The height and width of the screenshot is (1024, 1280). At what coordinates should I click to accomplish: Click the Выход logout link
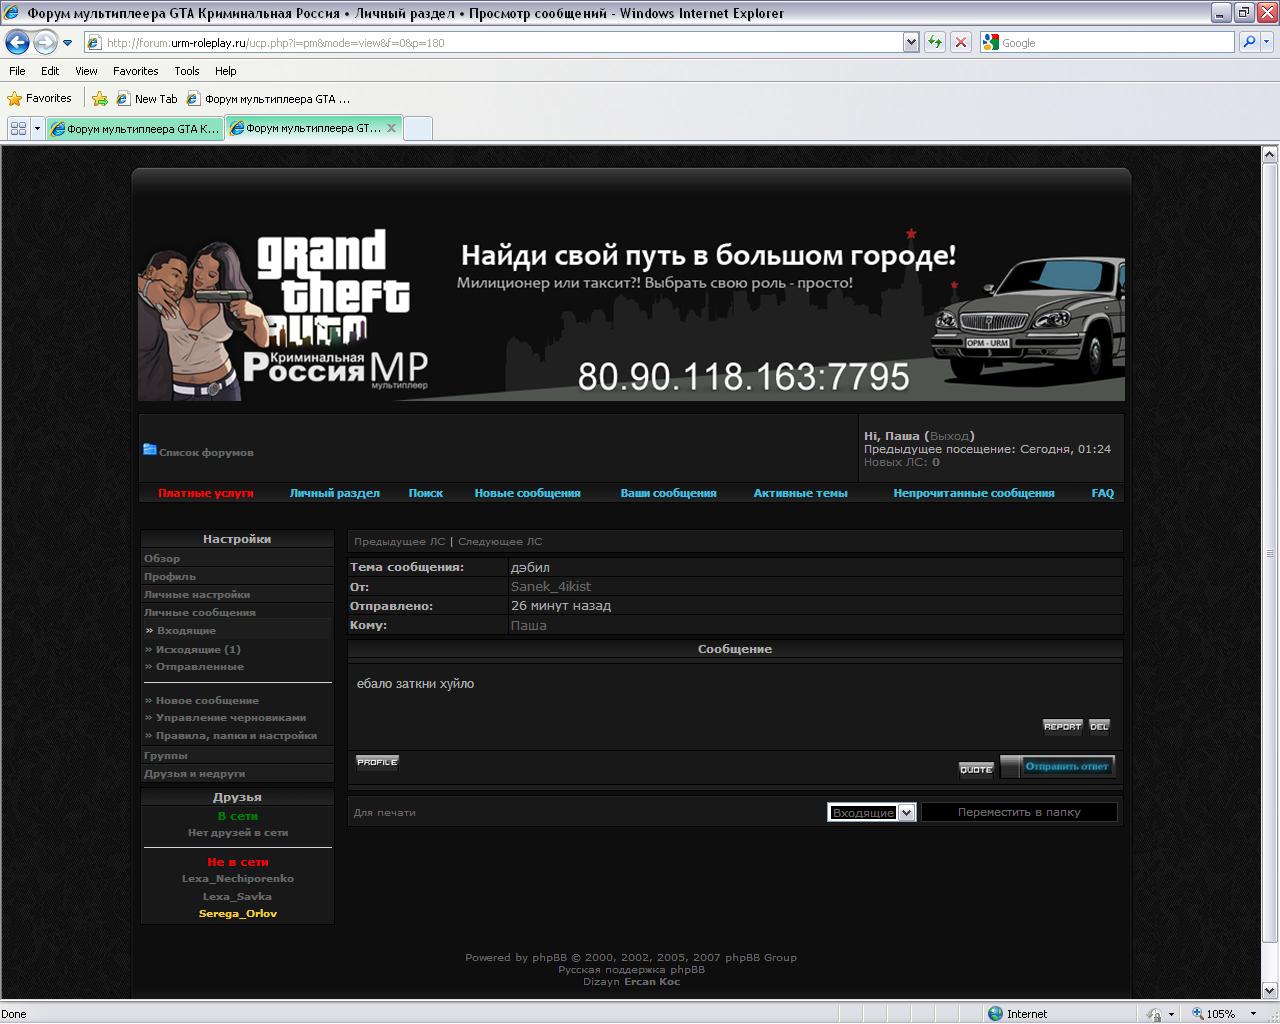click(949, 436)
